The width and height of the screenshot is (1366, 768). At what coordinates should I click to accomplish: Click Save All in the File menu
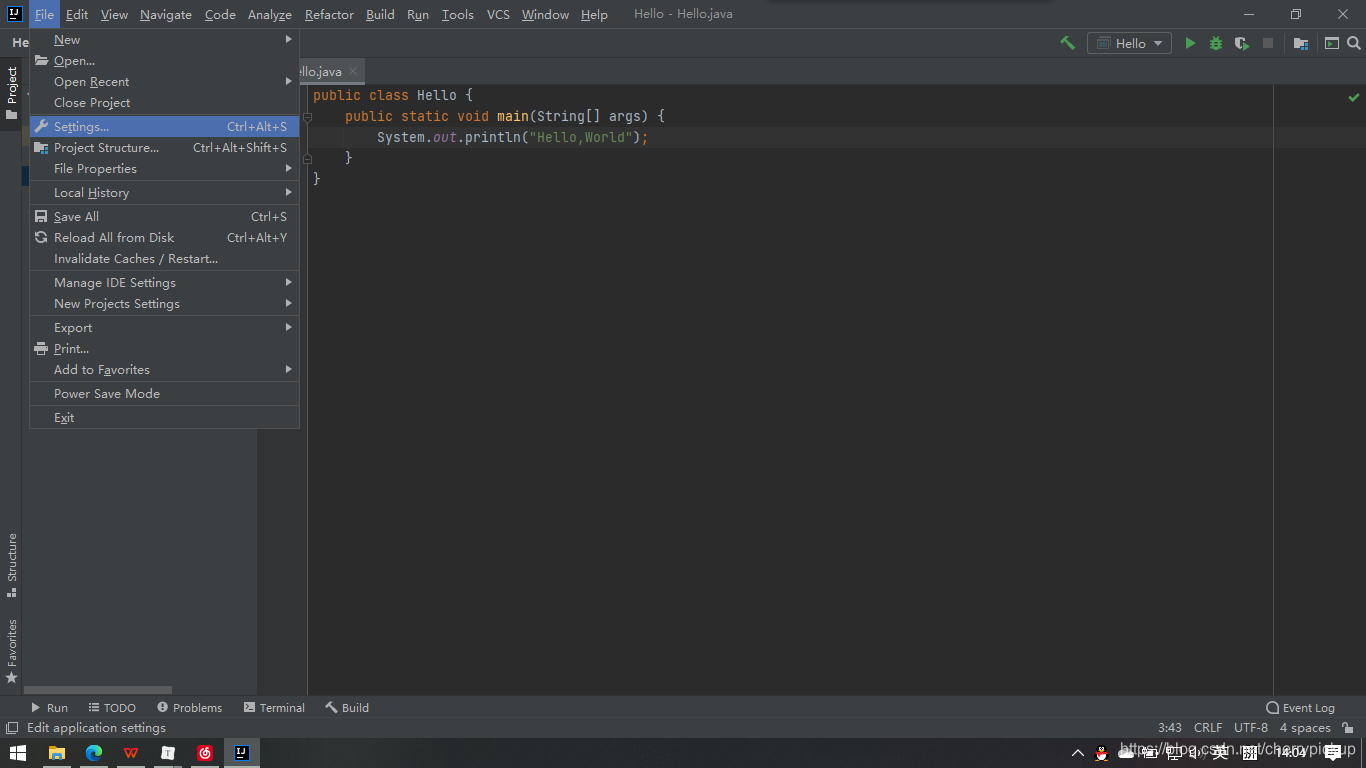pos(164,217)
